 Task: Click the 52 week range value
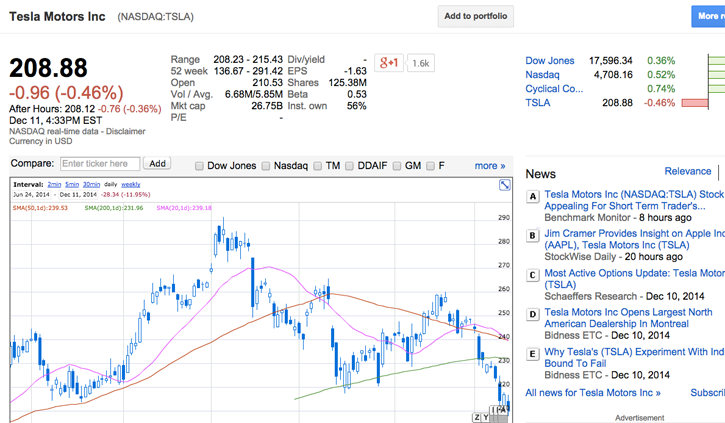click(248, 71)
